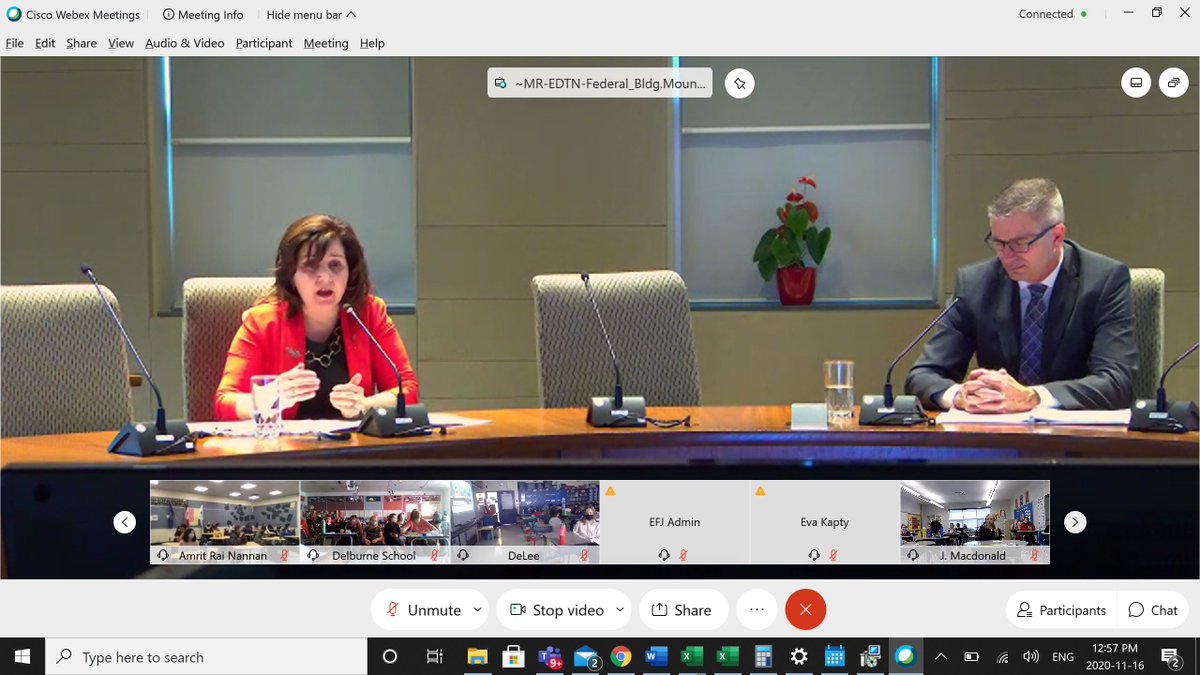Open Task View on the taskbar
Screen dimensions: 1200x675
point(435,657)
